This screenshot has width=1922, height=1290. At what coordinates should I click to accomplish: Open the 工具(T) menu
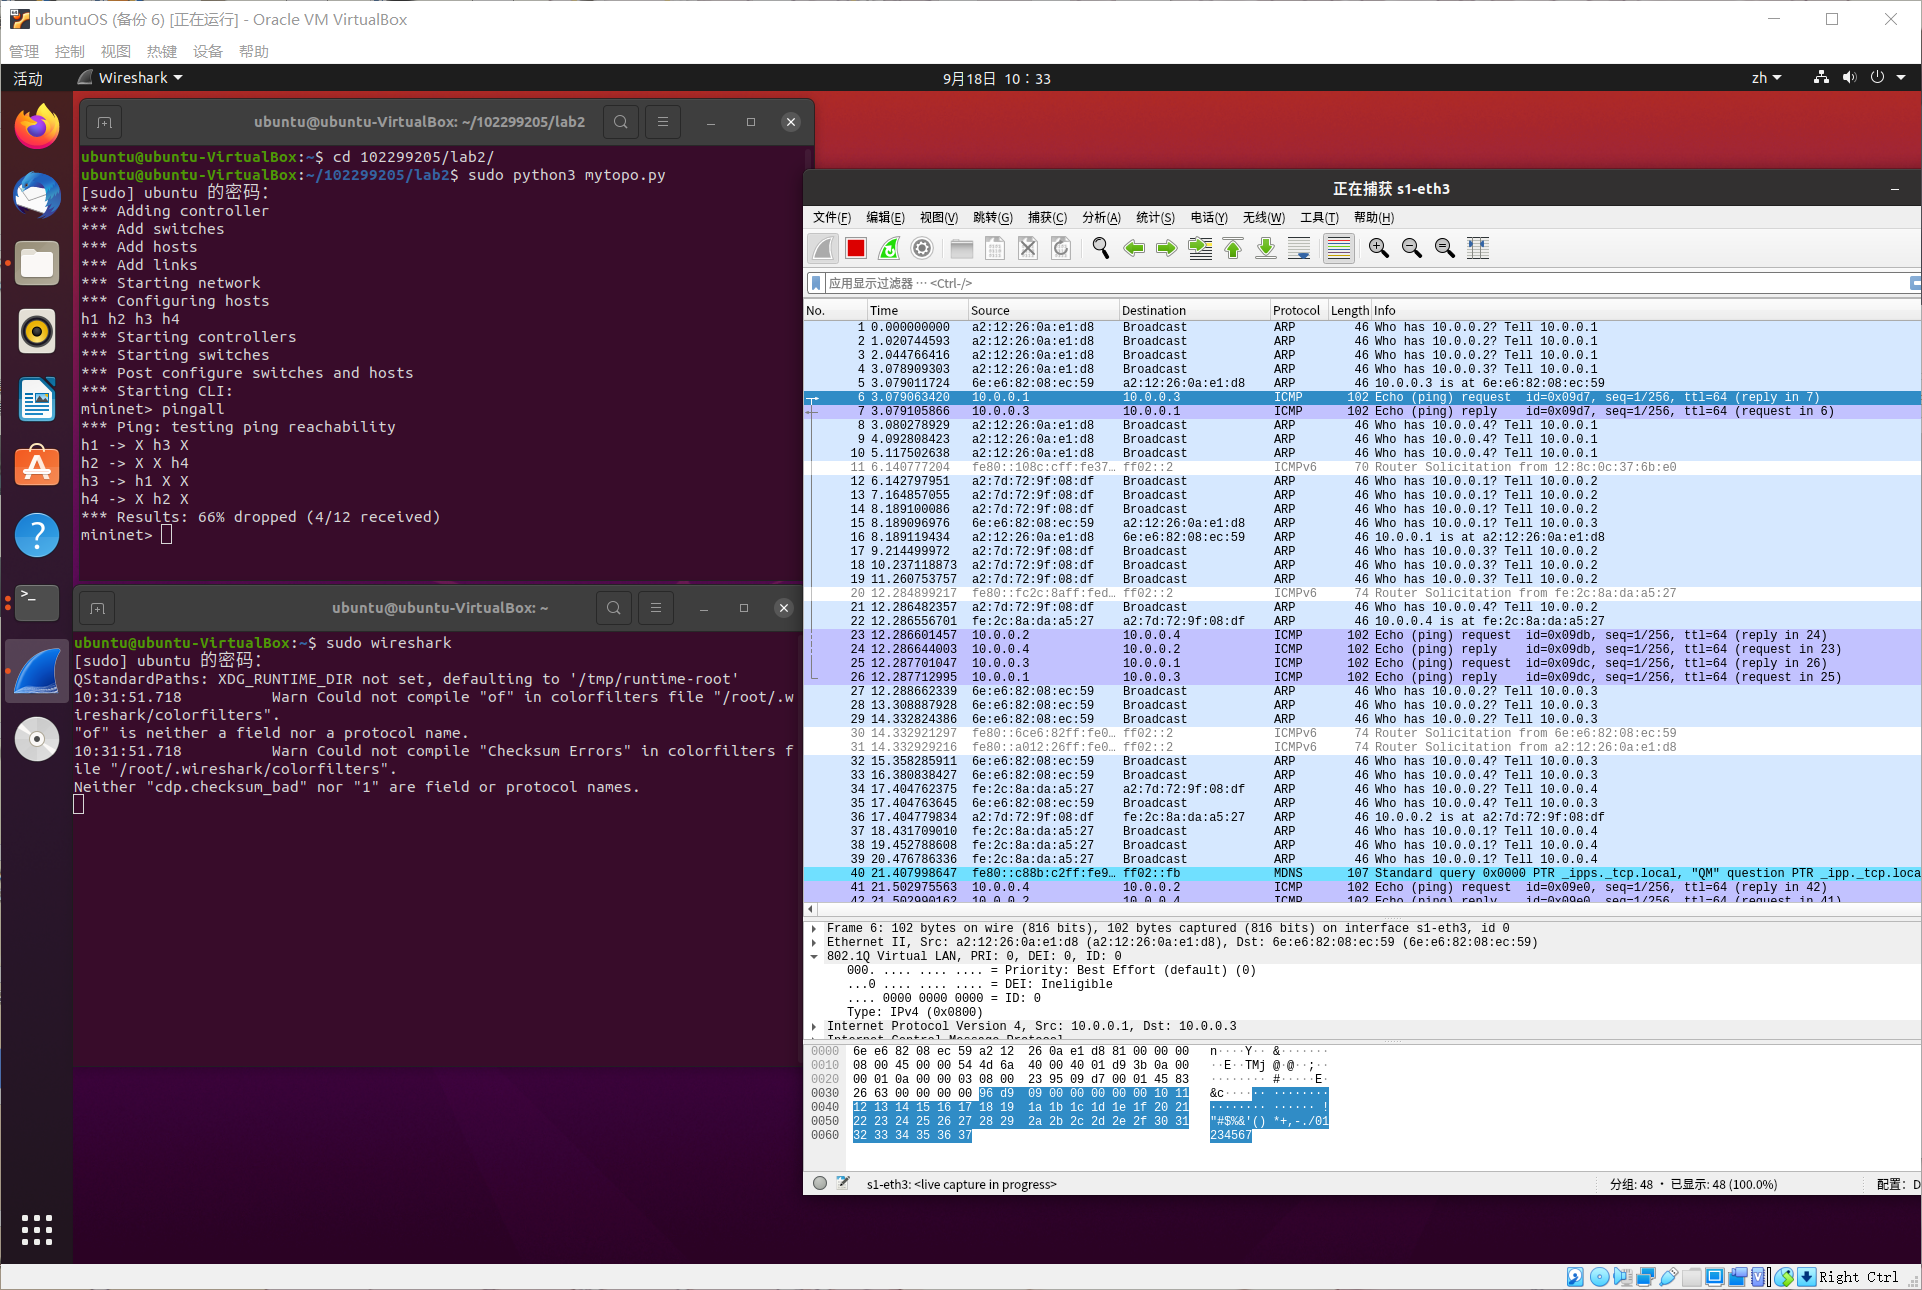pyautogui.click(x=1319, y=217)
